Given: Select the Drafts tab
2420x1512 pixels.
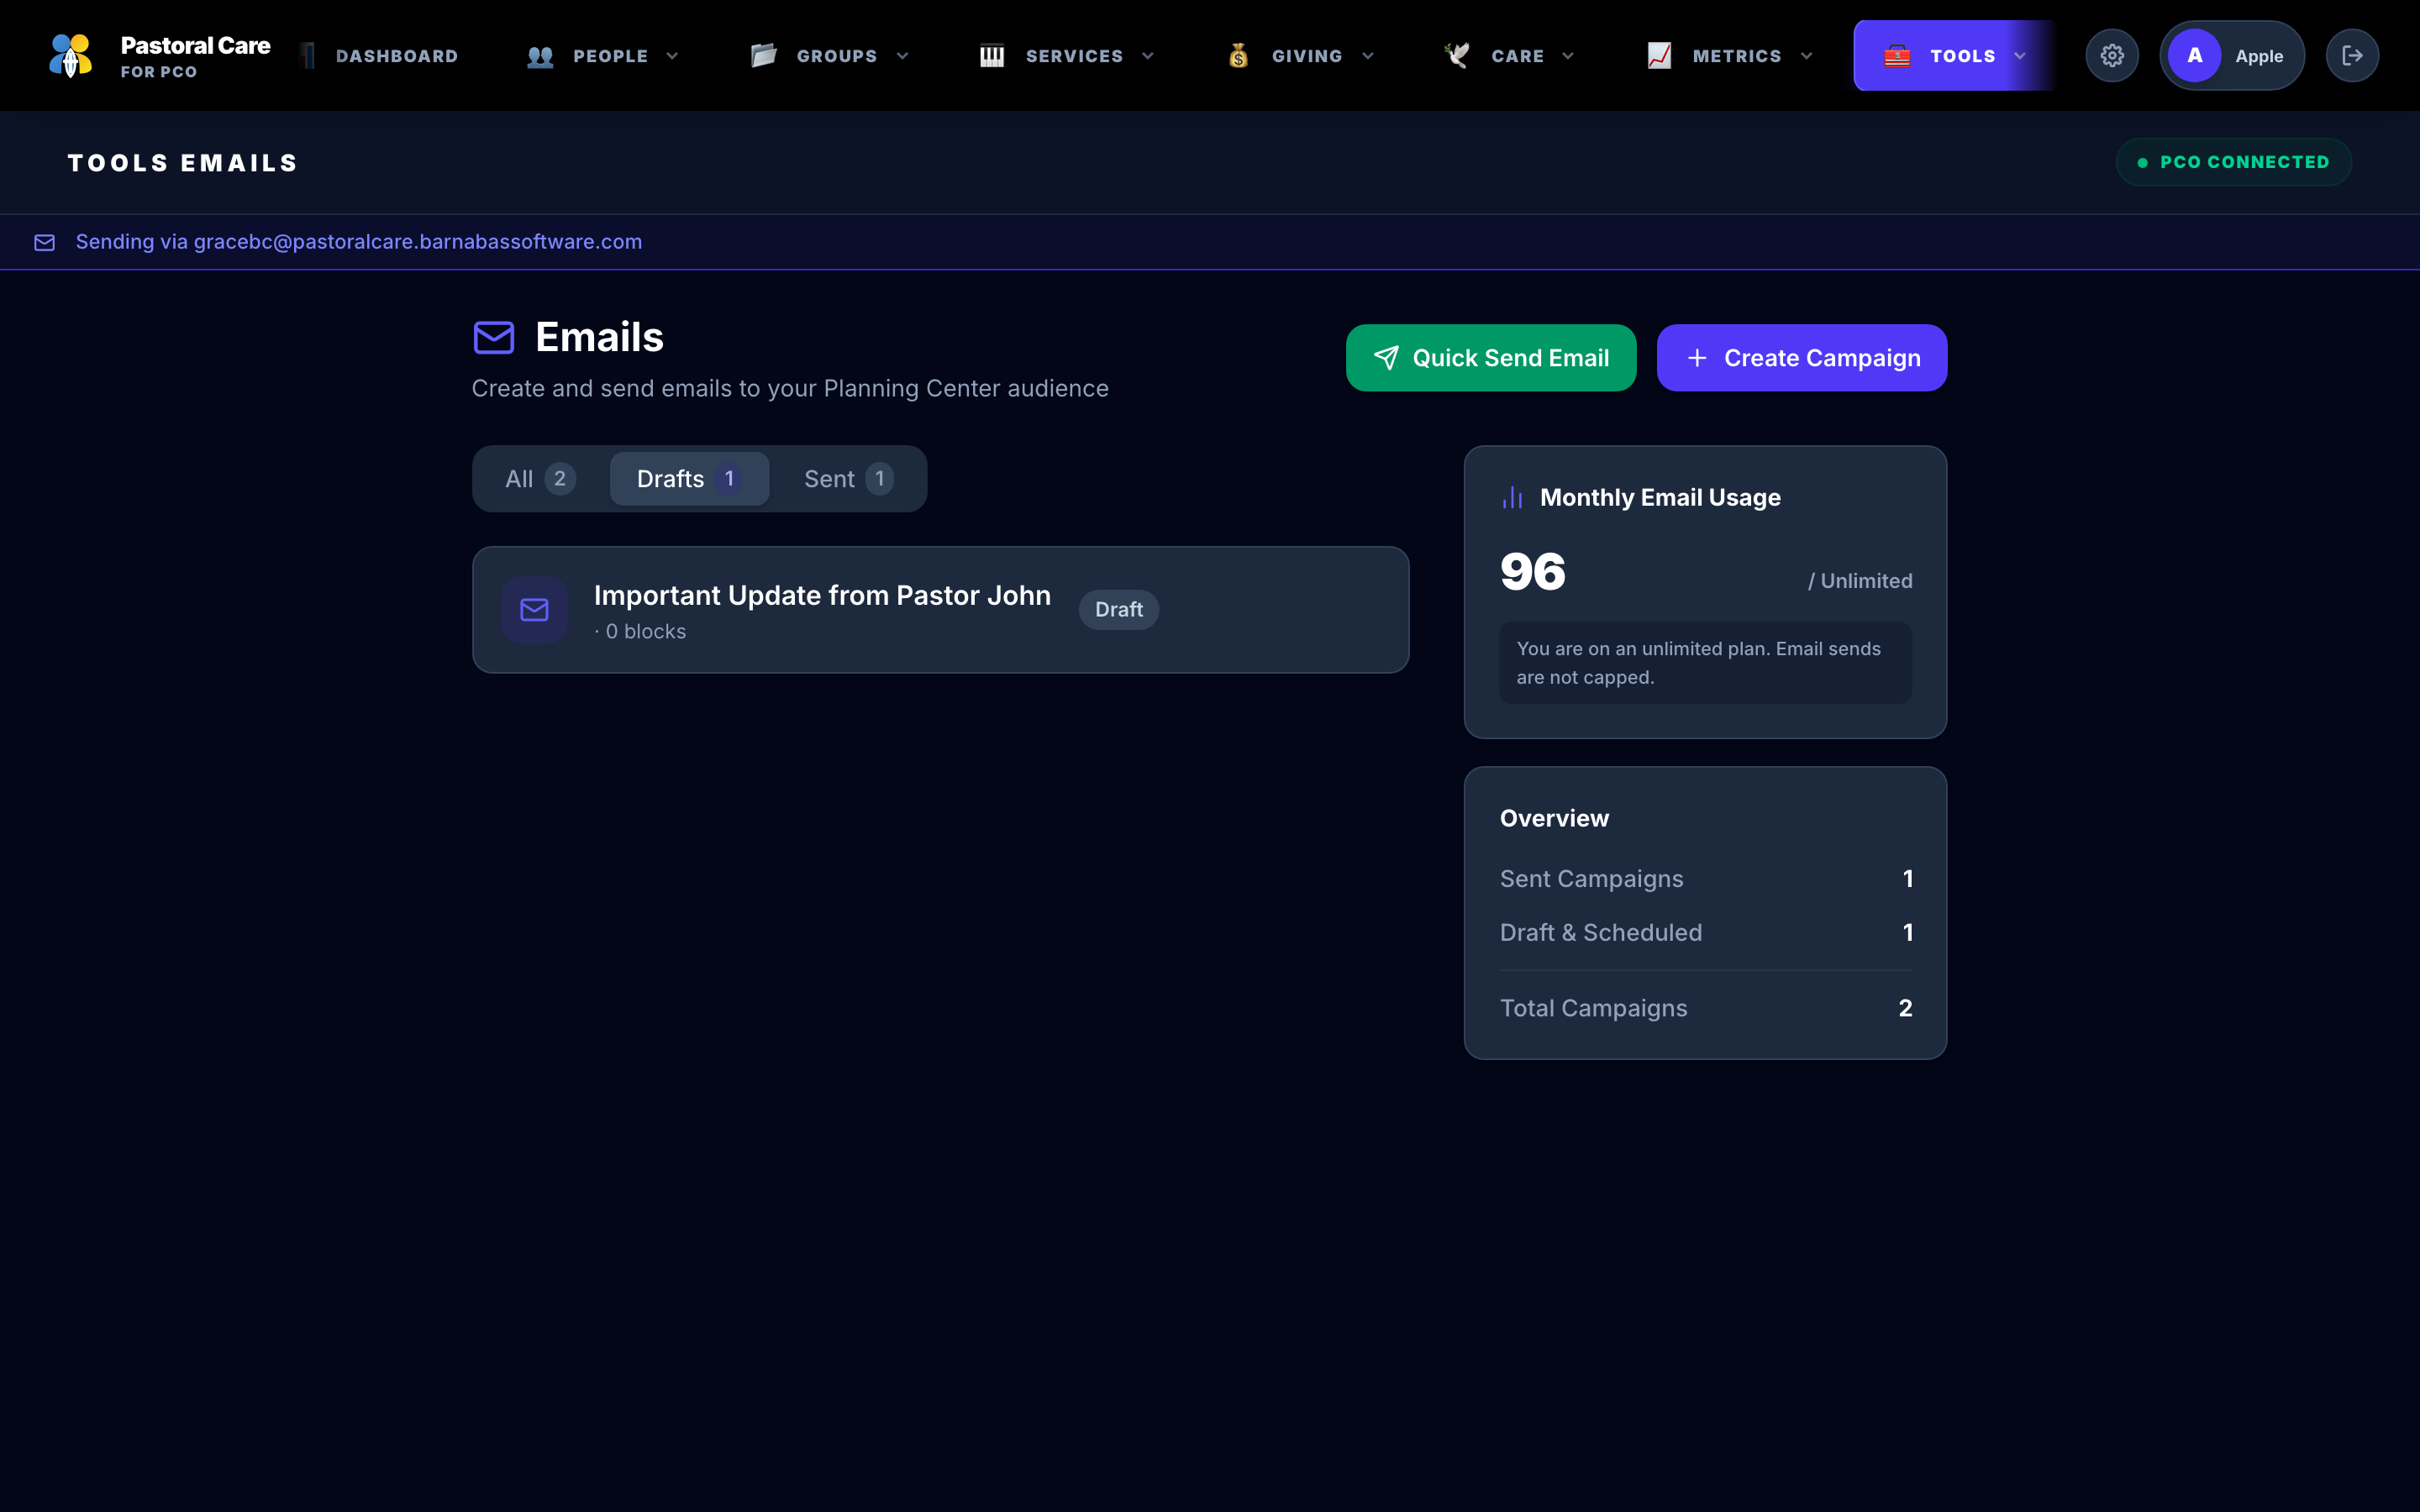Looking at the screenshot, I should point(689,479).
